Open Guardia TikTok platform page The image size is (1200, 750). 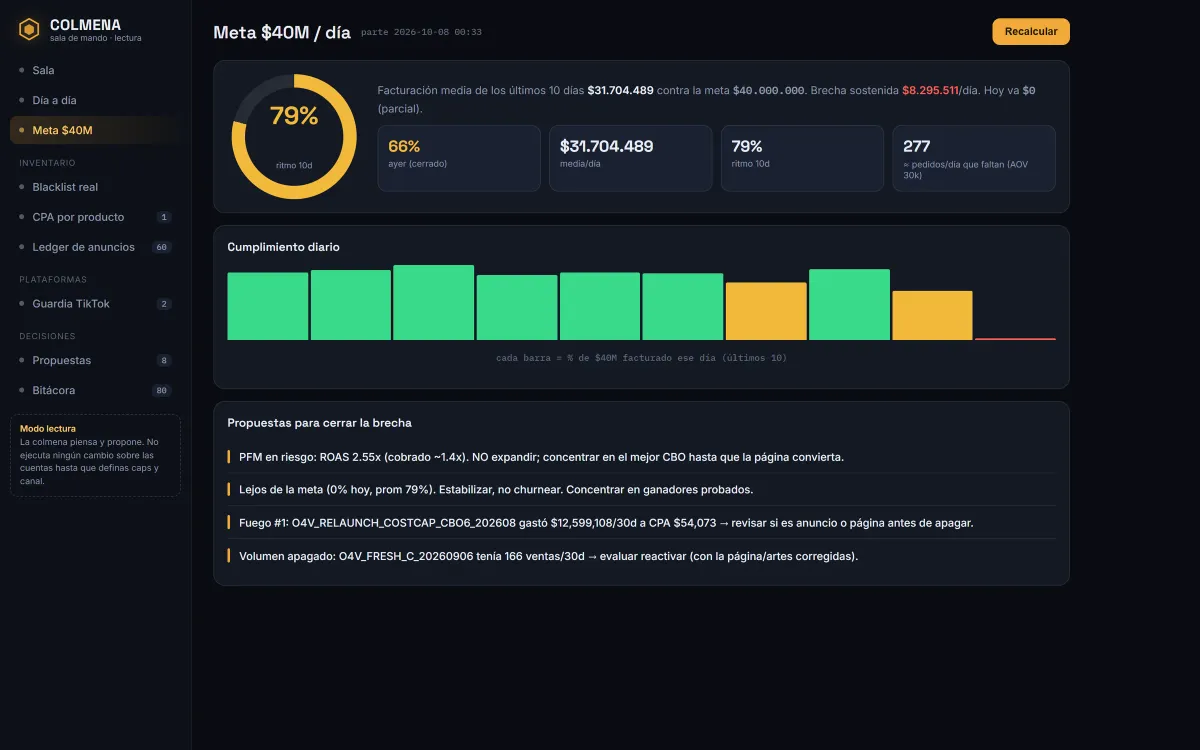click(x=95, y=304)
